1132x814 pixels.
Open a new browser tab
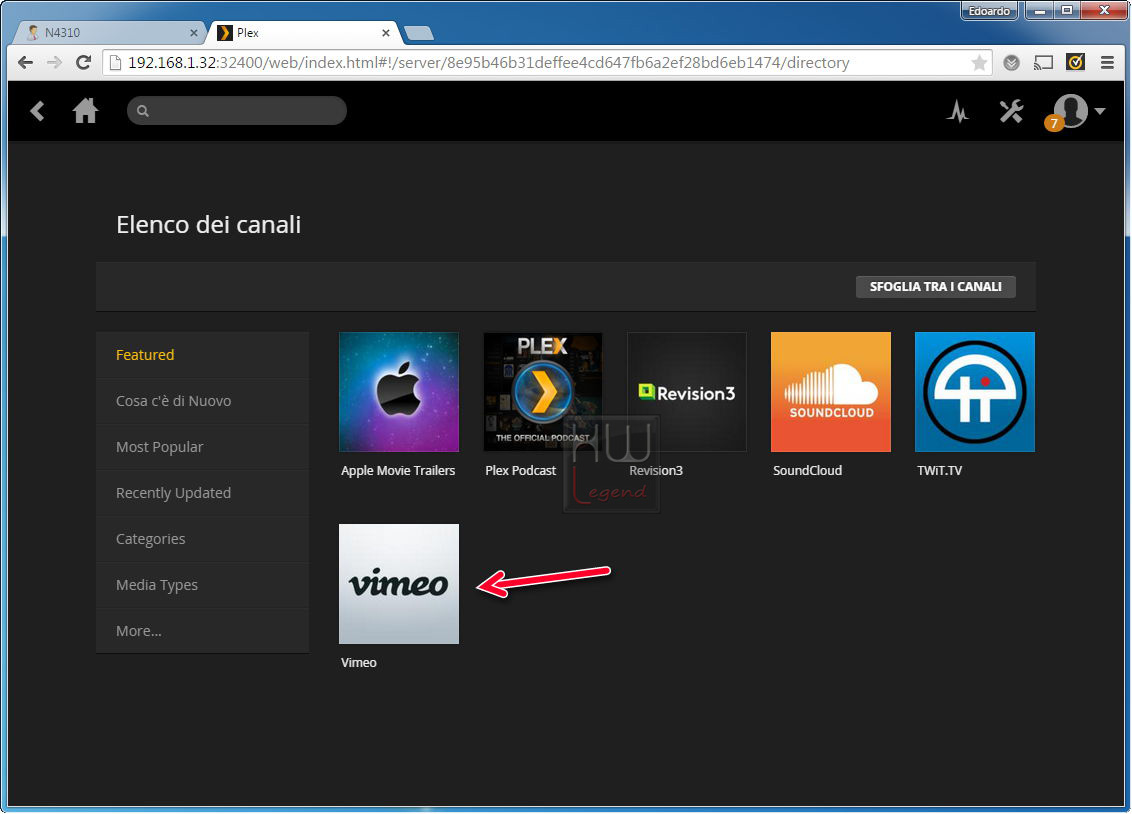point(419,33)
